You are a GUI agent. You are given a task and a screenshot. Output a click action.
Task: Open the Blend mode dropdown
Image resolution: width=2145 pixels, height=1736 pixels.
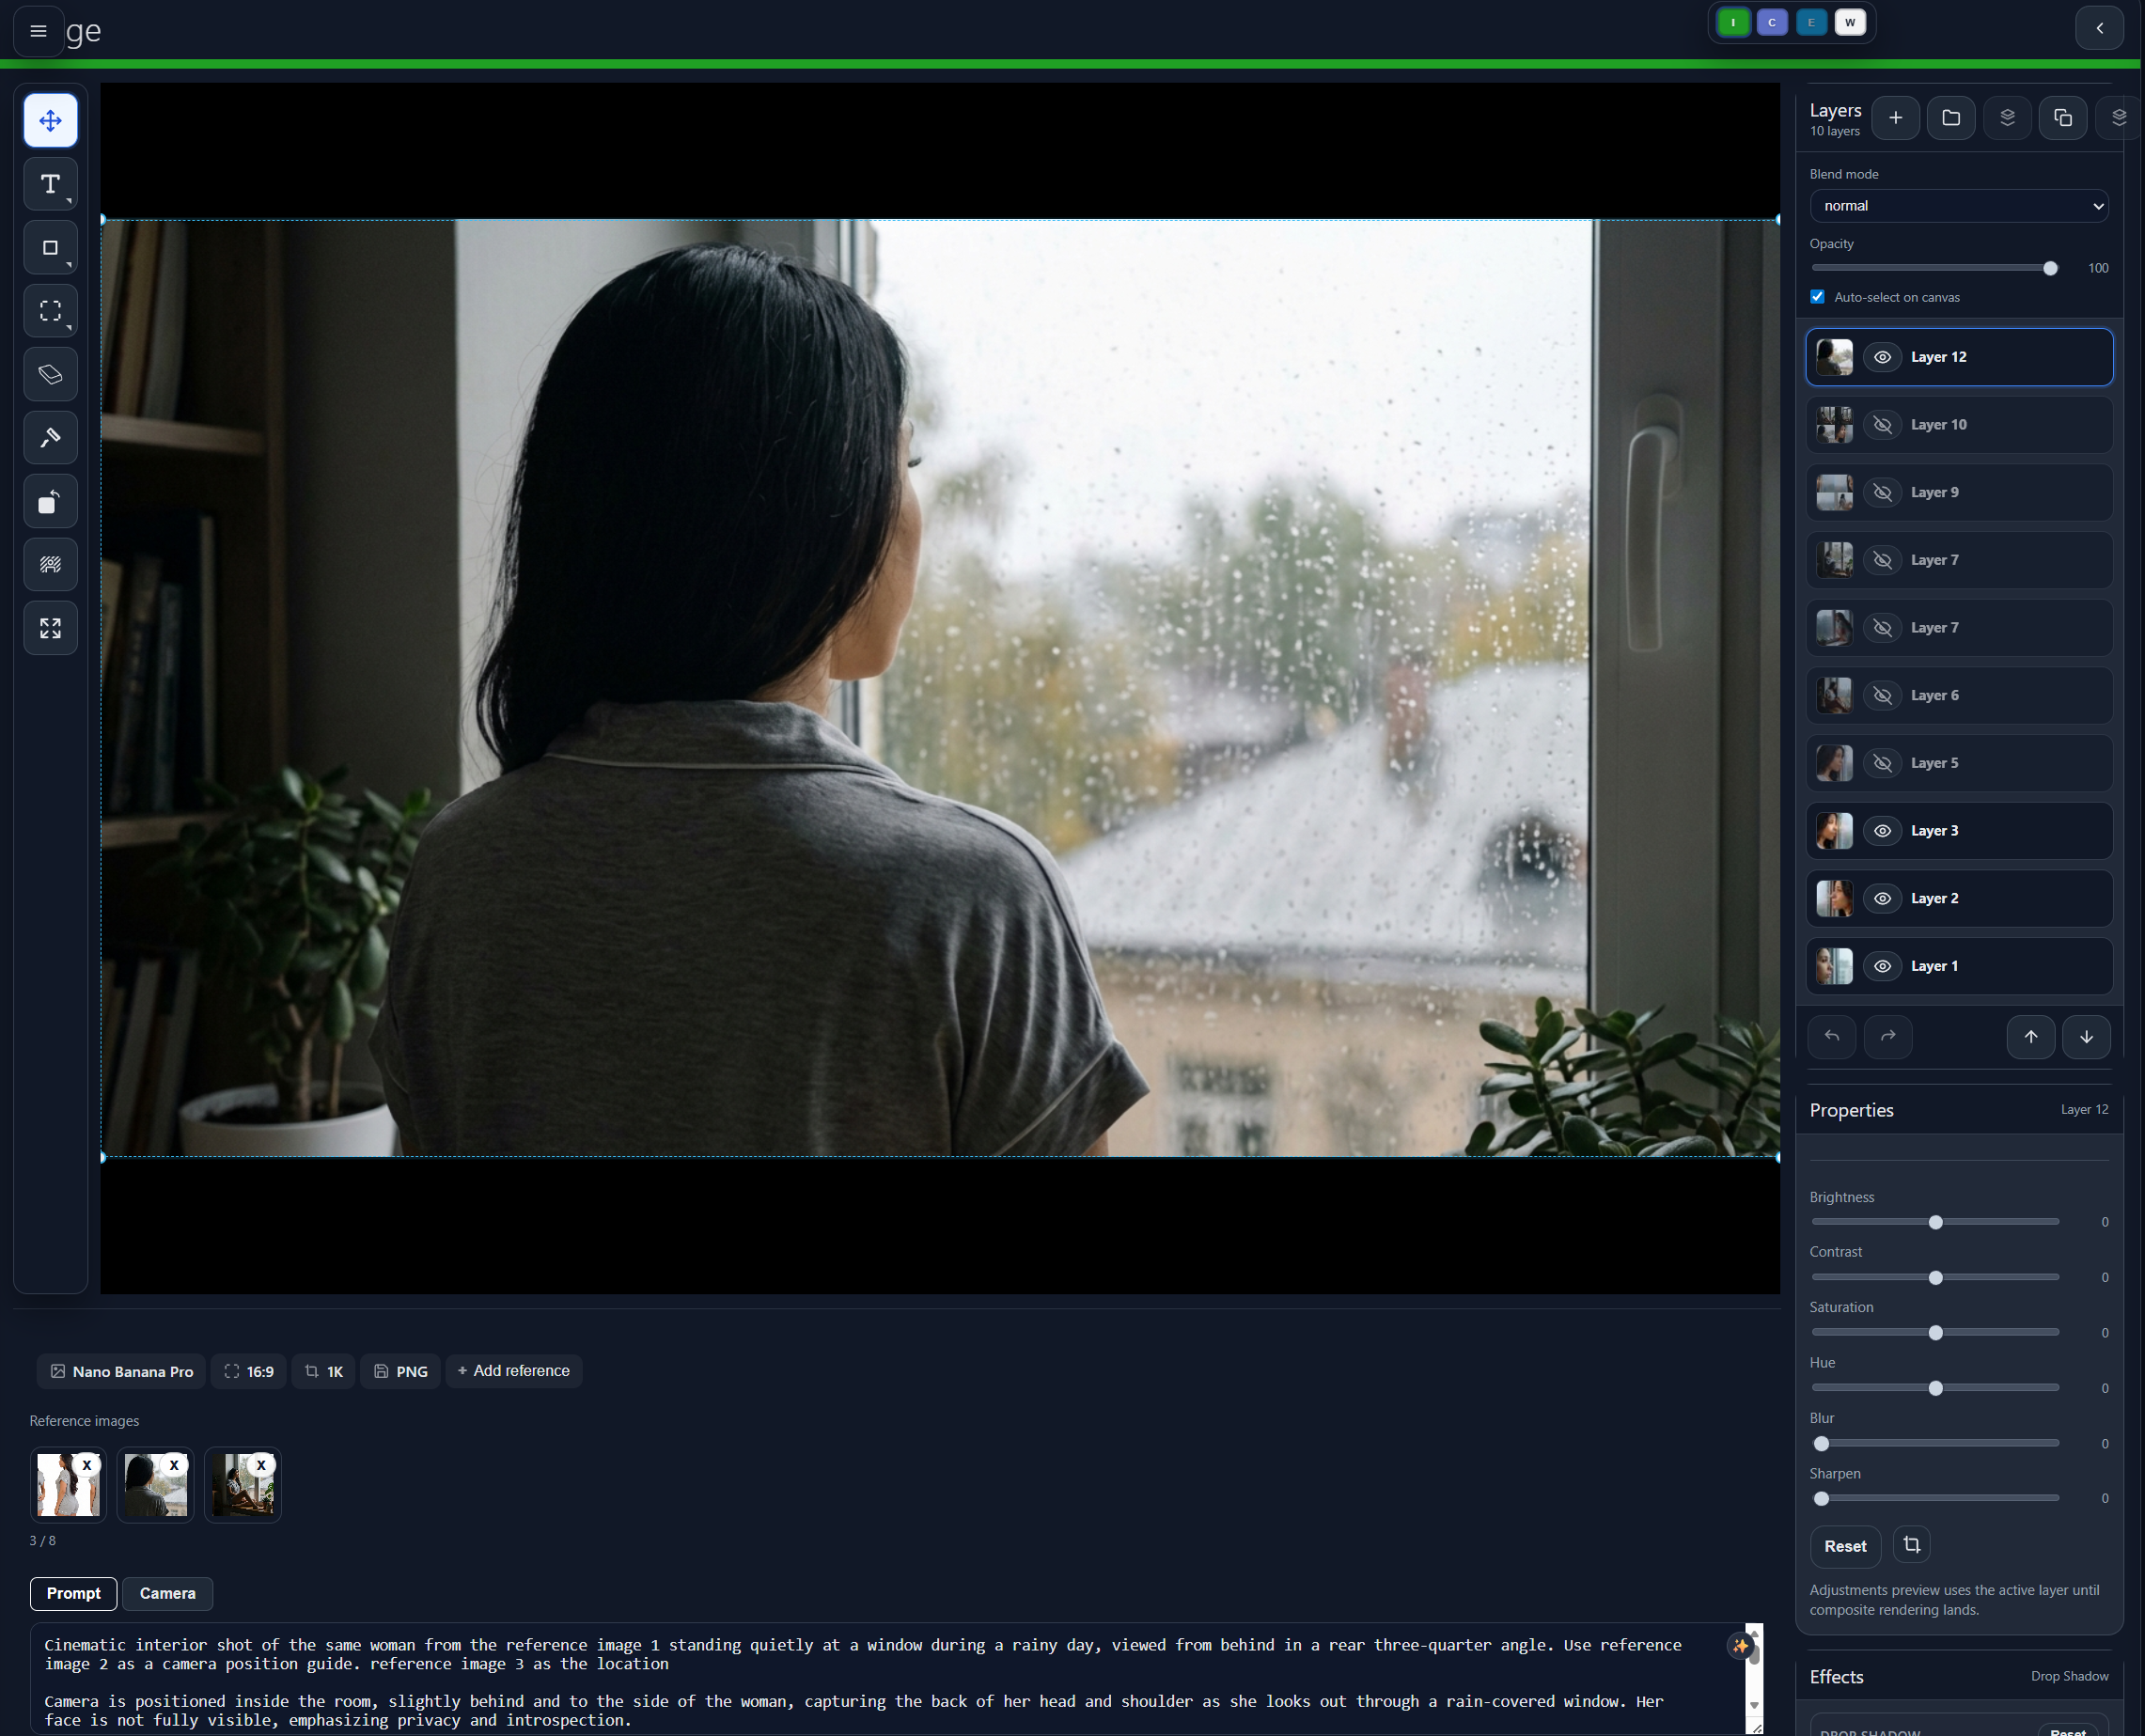pos(1959,206)
